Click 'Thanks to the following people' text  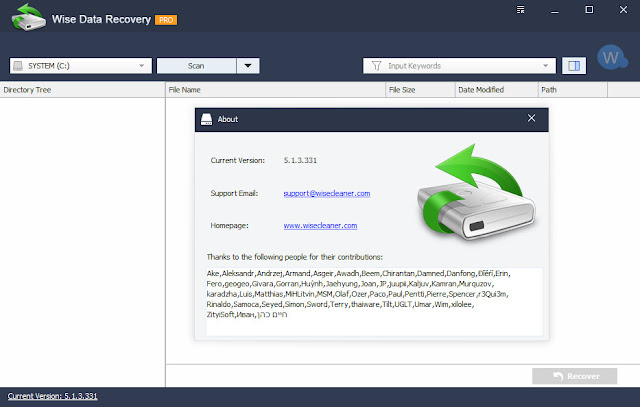pyautogui.click(x=295, y=257)
